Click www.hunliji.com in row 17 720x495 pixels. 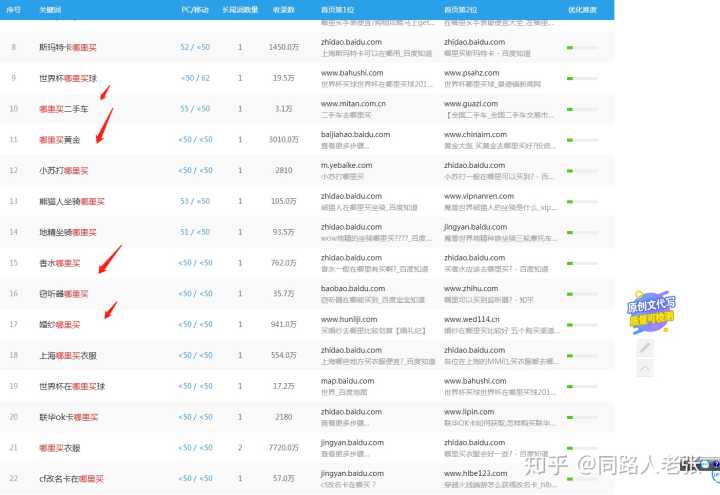click(349, 319)
